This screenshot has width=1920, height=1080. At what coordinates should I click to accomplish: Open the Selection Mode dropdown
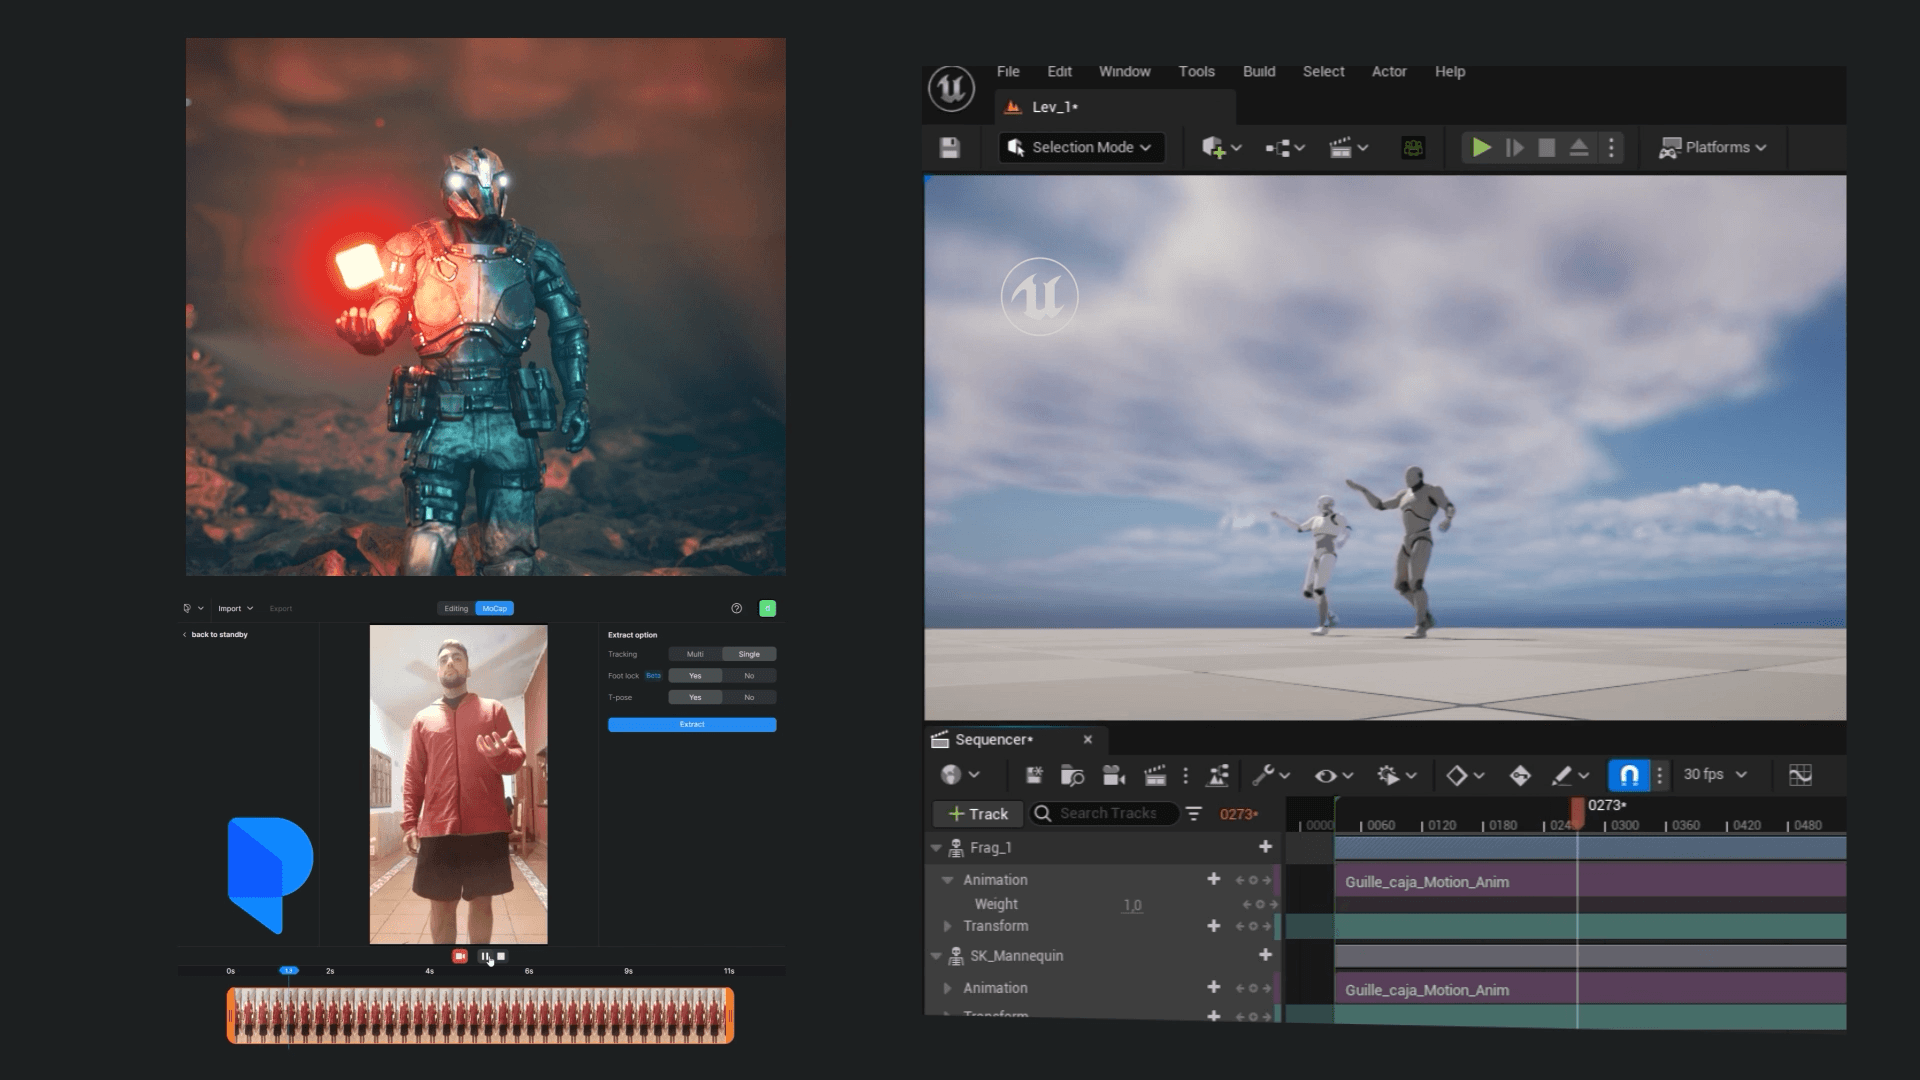[x=1081, y=147]
